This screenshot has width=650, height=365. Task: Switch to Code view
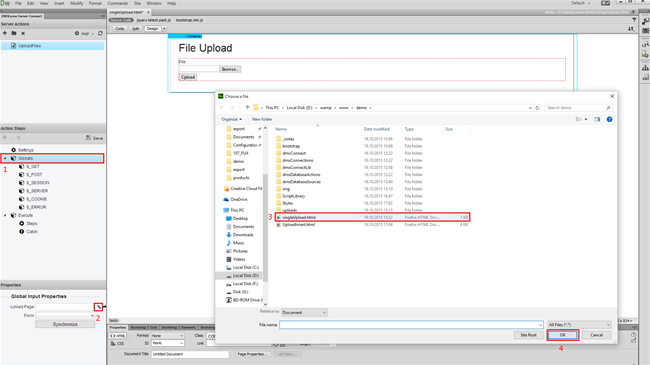[119, 29]
